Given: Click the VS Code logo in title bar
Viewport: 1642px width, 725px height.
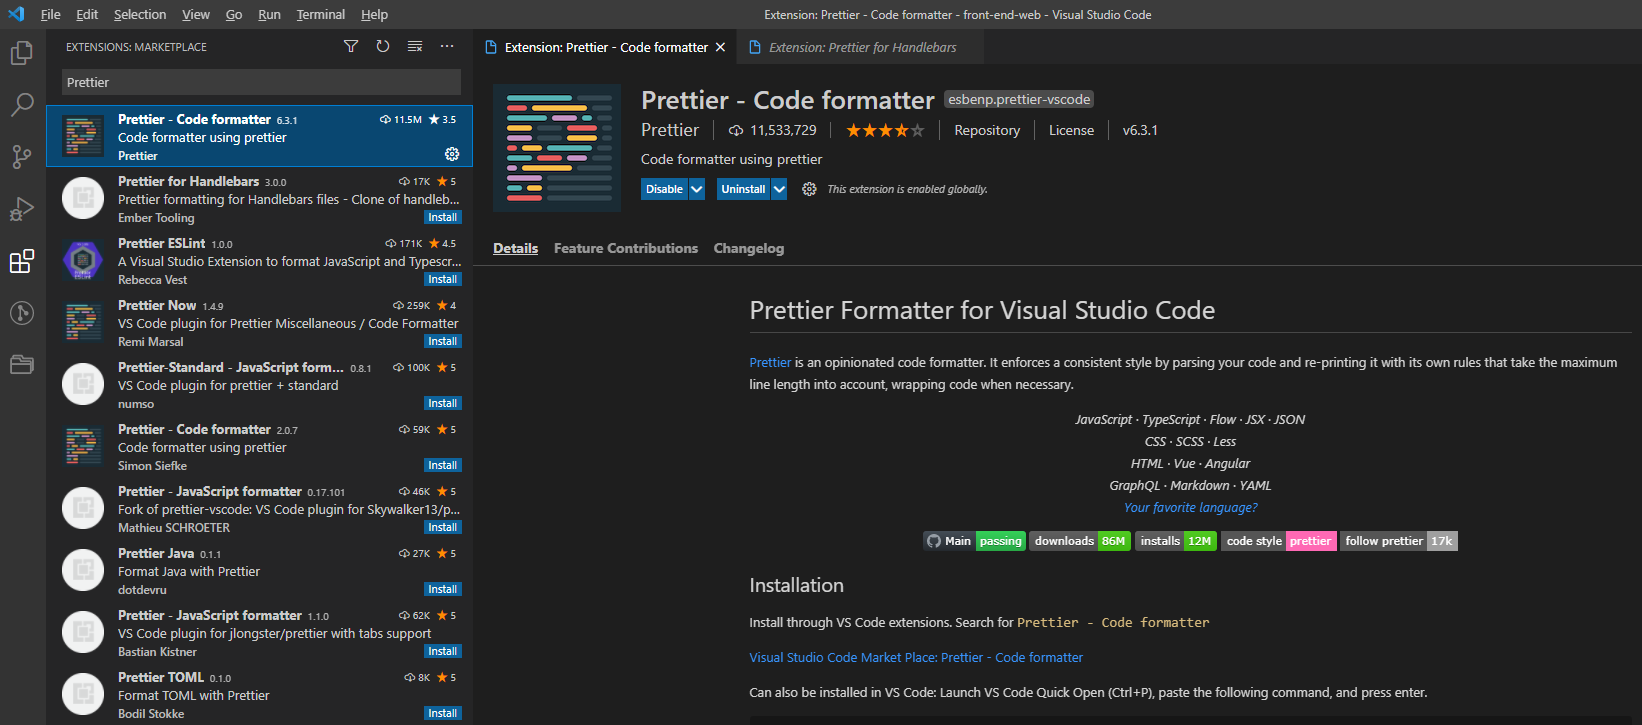Looking at the screenshot, I should [x=16, y=14].
